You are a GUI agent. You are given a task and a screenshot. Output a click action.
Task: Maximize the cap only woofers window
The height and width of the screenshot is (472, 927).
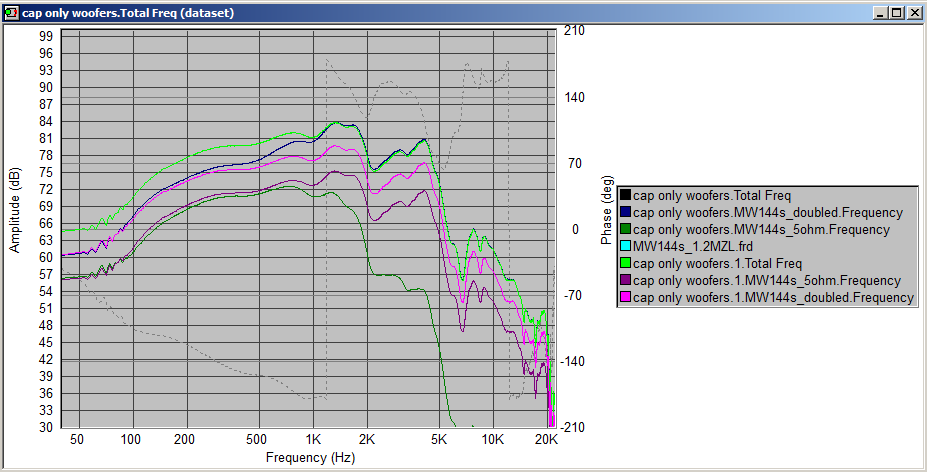(x=897, y=12)
